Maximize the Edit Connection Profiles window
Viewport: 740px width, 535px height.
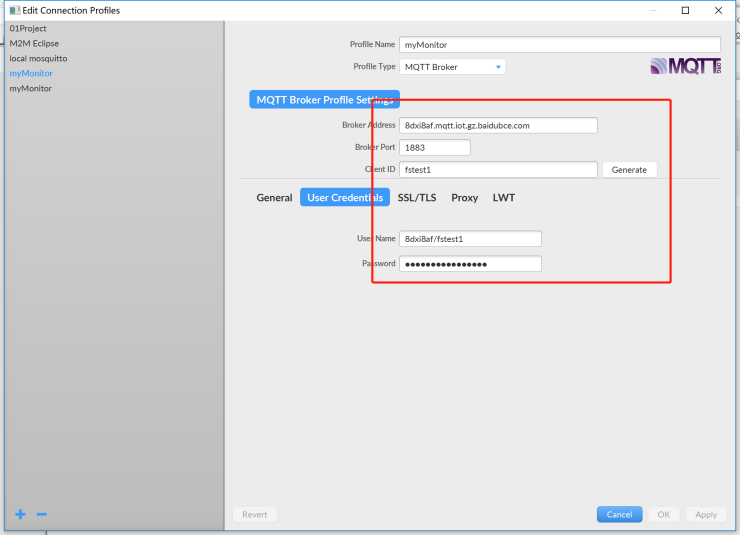point(685,10)
